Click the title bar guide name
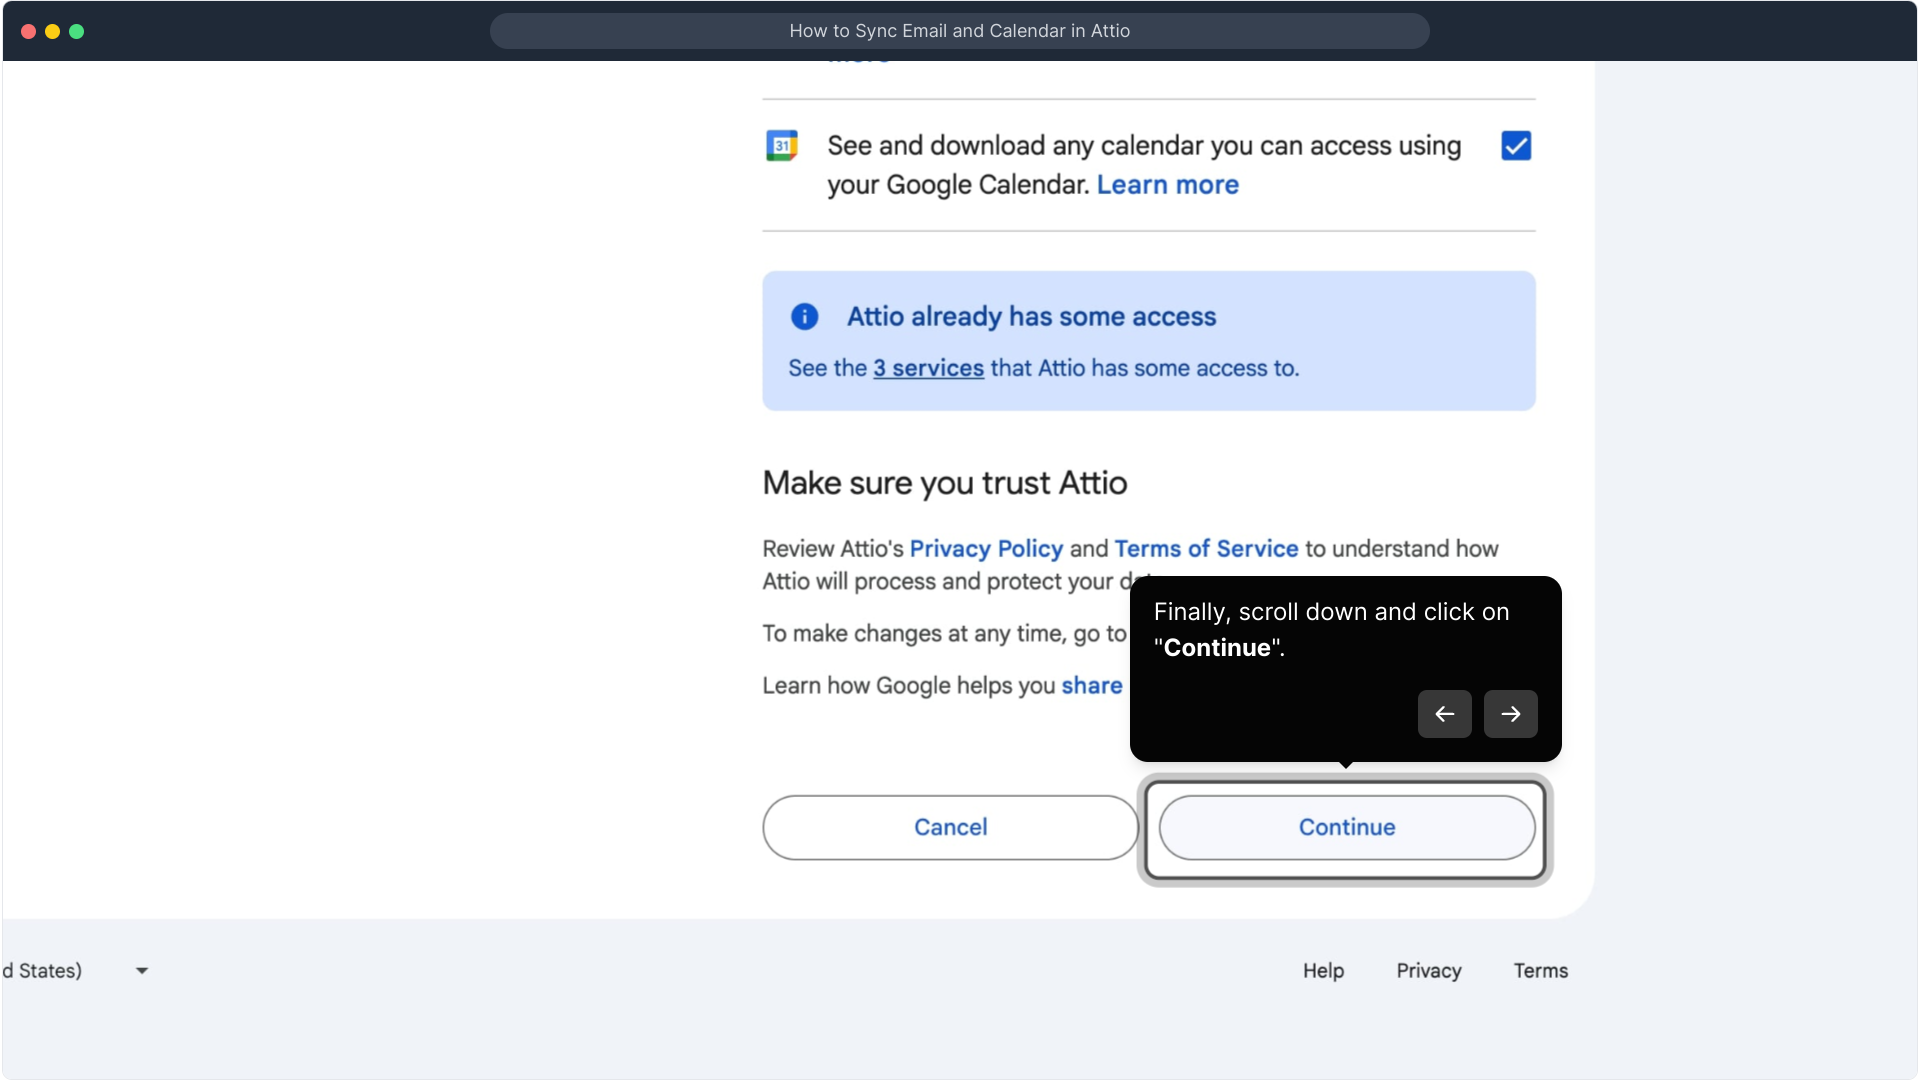 (959, 31)
